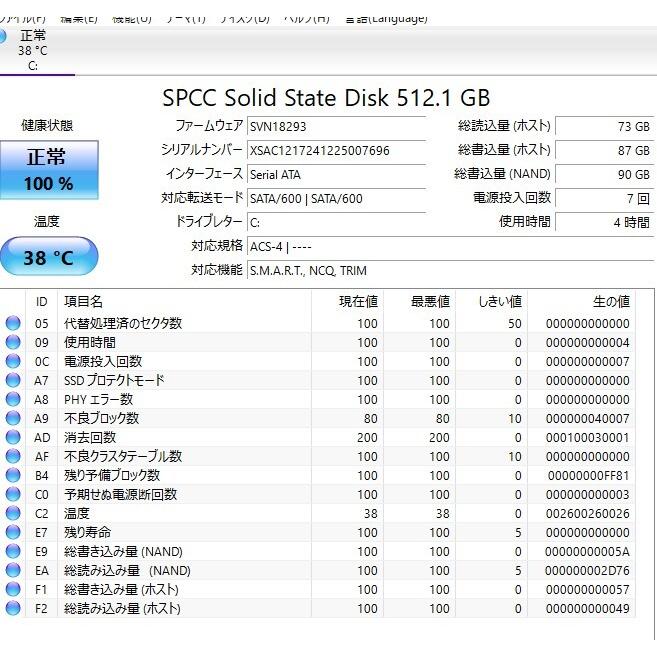Open the ディスク(D) menu

[x=244, y=17]
